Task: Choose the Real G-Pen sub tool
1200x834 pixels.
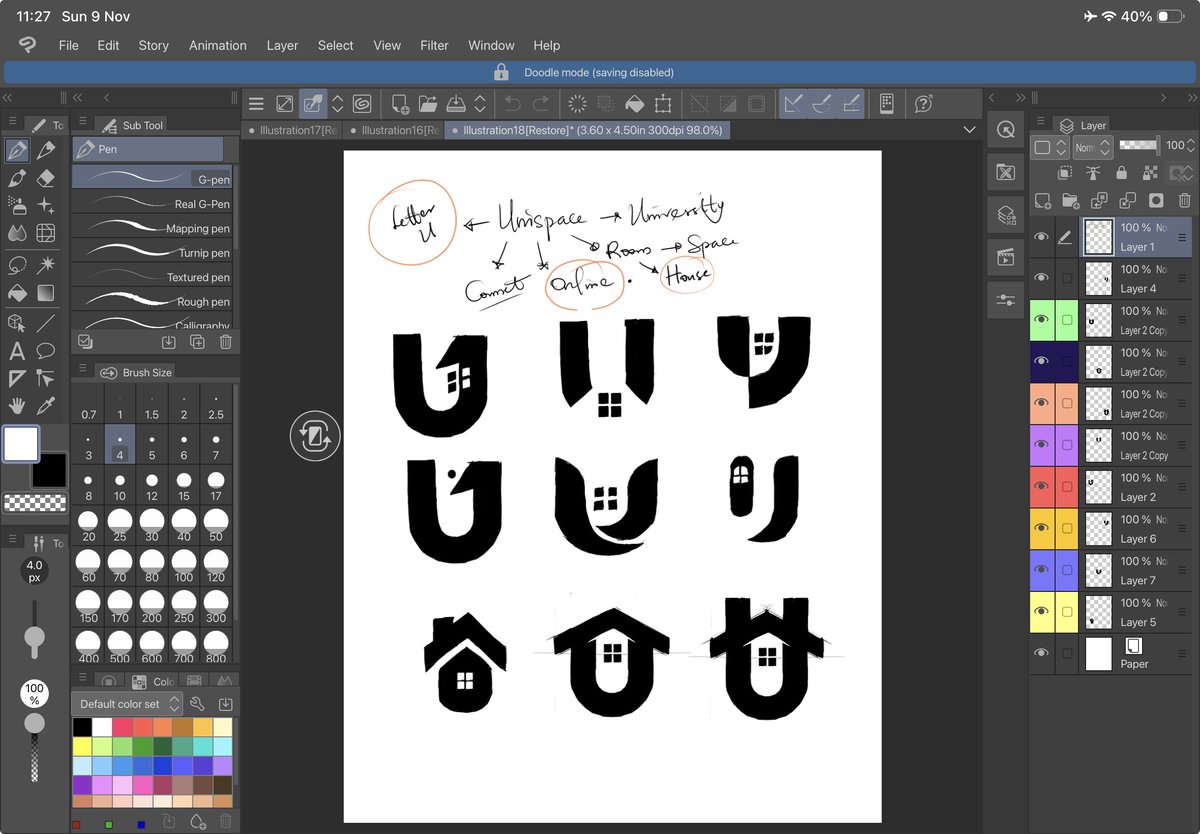Action: coord(152,203)
